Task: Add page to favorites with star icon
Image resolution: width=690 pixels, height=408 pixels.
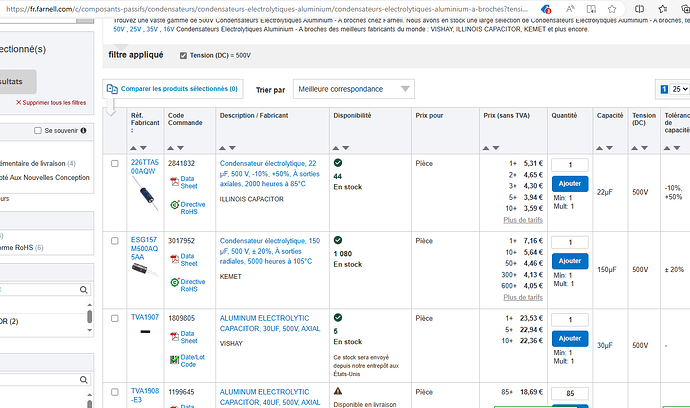Action: coord(612,9)
